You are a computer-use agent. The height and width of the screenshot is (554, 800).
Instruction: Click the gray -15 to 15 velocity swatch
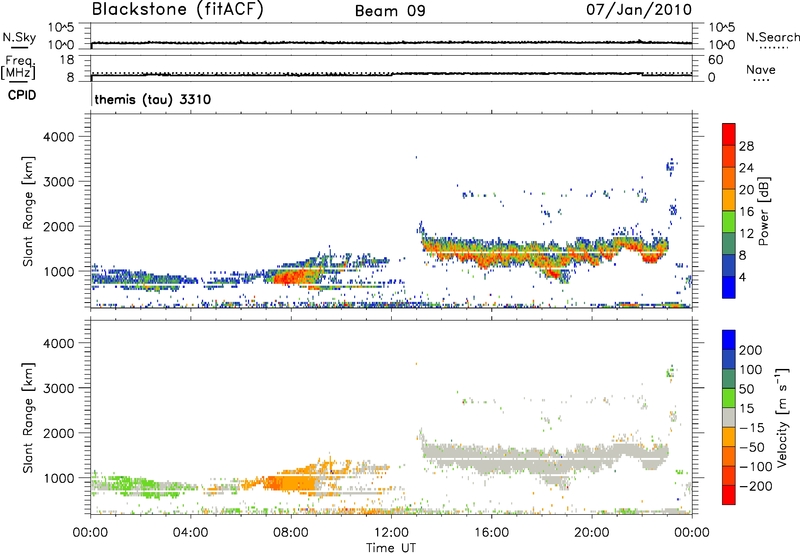(729, 417)
